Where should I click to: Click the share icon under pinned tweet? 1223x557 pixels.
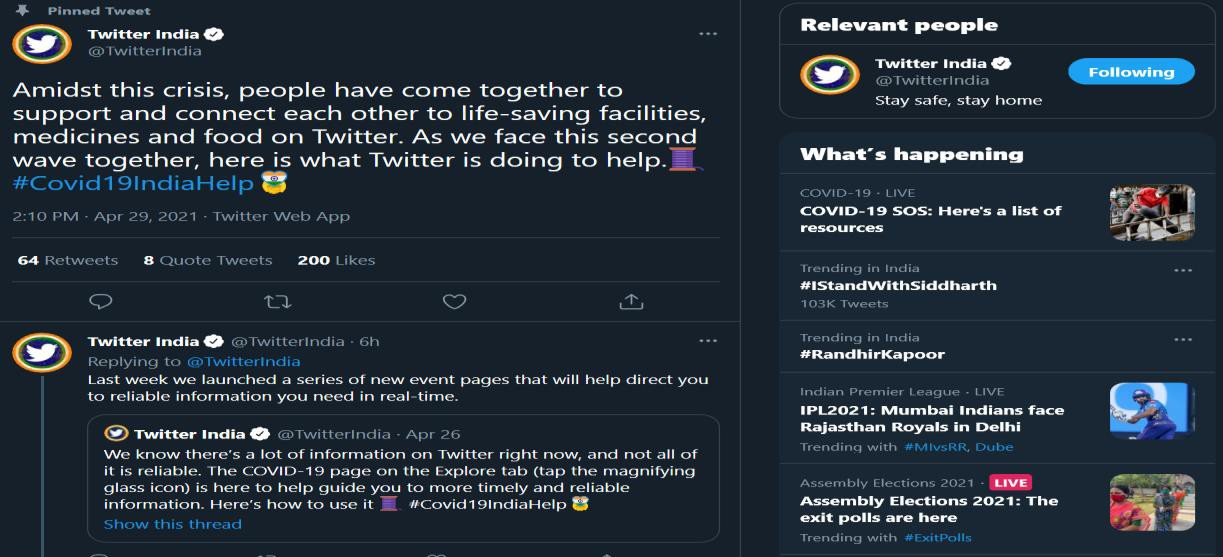[x=630, y=301]
